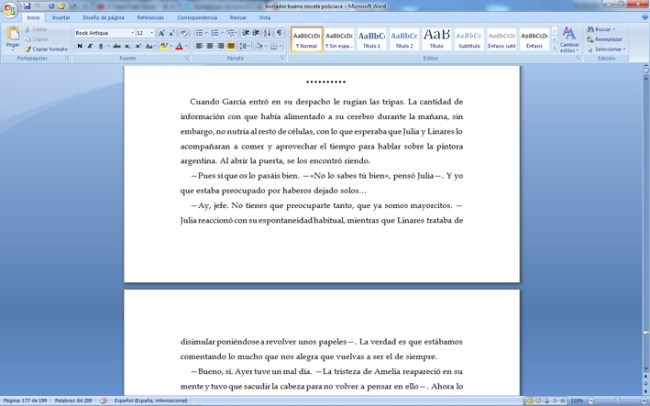Open the Correspondencia tab
Screen dimensions: 650x406
(x=197, y=18)
